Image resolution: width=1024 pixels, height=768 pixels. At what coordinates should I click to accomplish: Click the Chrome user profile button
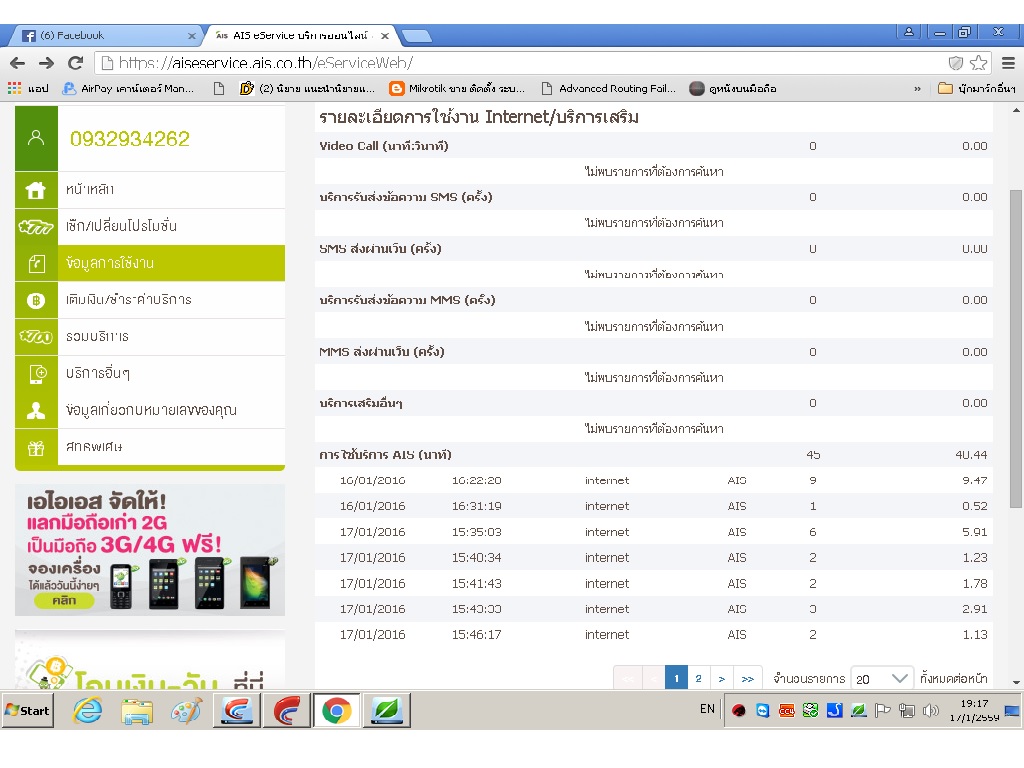(908, 31)
